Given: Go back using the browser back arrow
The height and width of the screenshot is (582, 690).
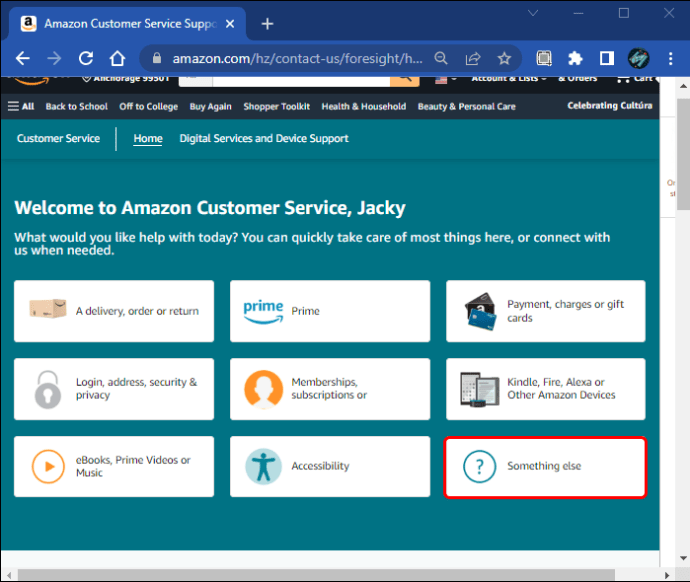Looking at the screenshot, I should (23, 58).
